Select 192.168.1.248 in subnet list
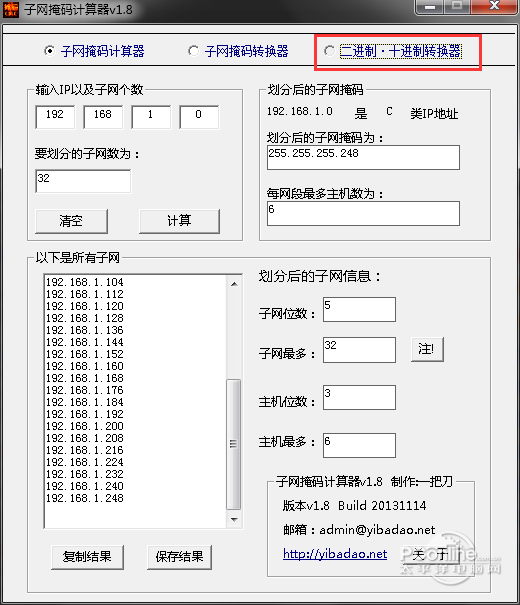This screenshot has width=520, height=605. click(x=84, y=498)
